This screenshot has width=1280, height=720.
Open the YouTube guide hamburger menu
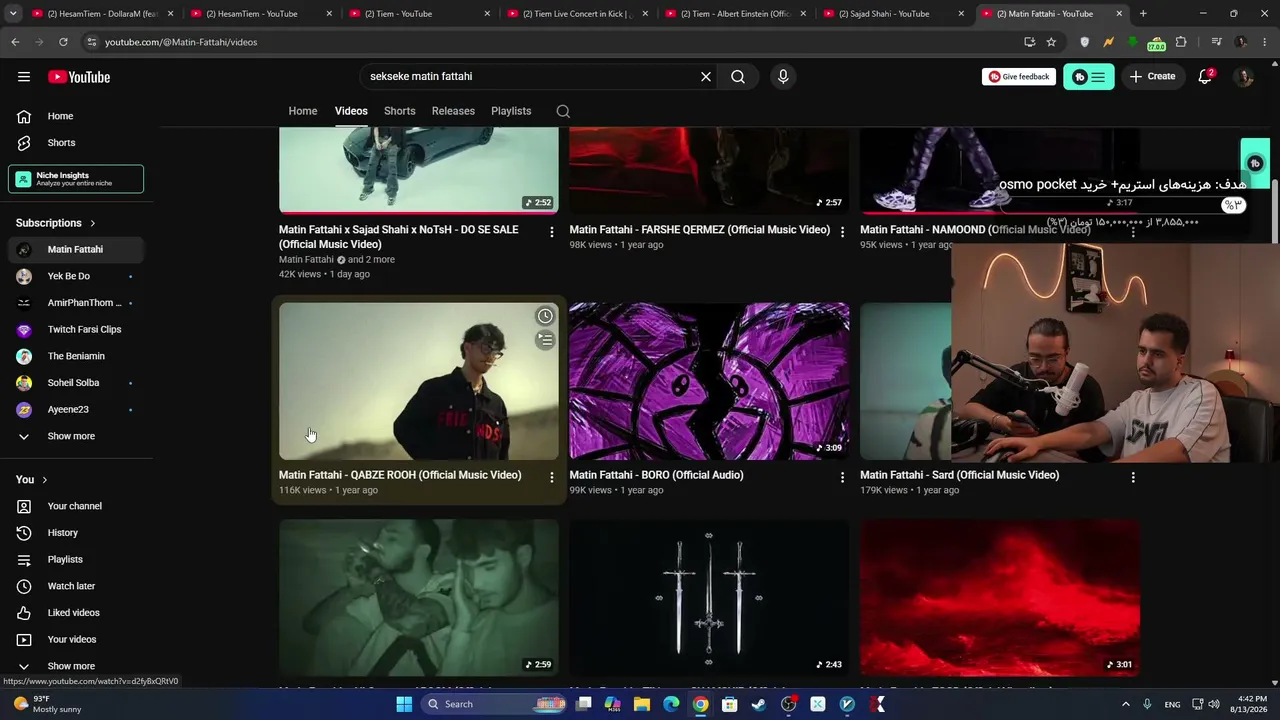pyautogui.click(x=24, y=77)
